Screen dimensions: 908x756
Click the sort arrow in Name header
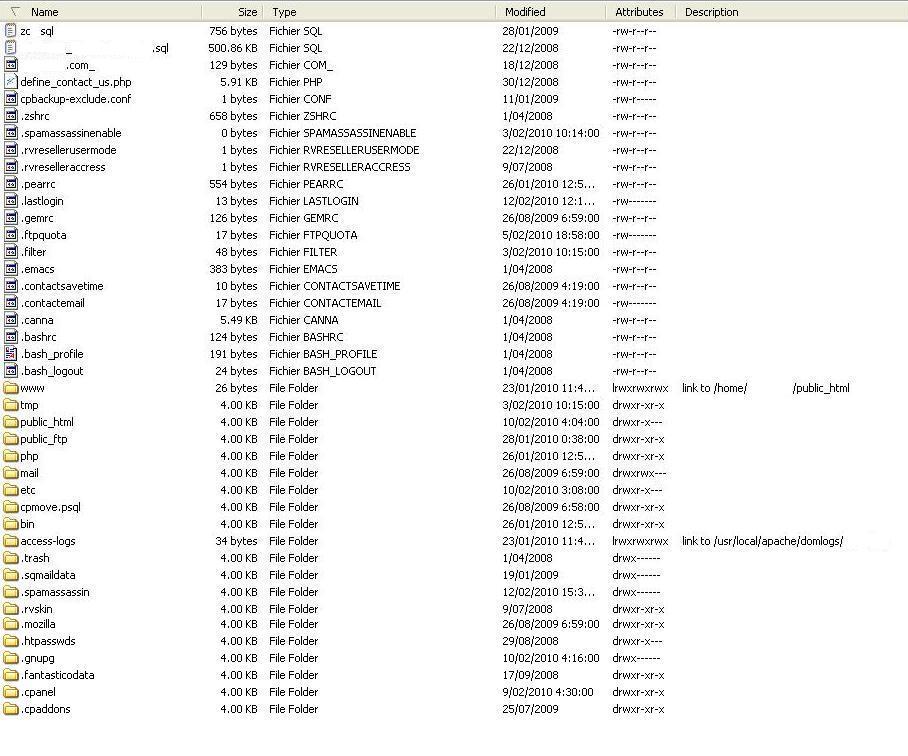pos(16,12)
